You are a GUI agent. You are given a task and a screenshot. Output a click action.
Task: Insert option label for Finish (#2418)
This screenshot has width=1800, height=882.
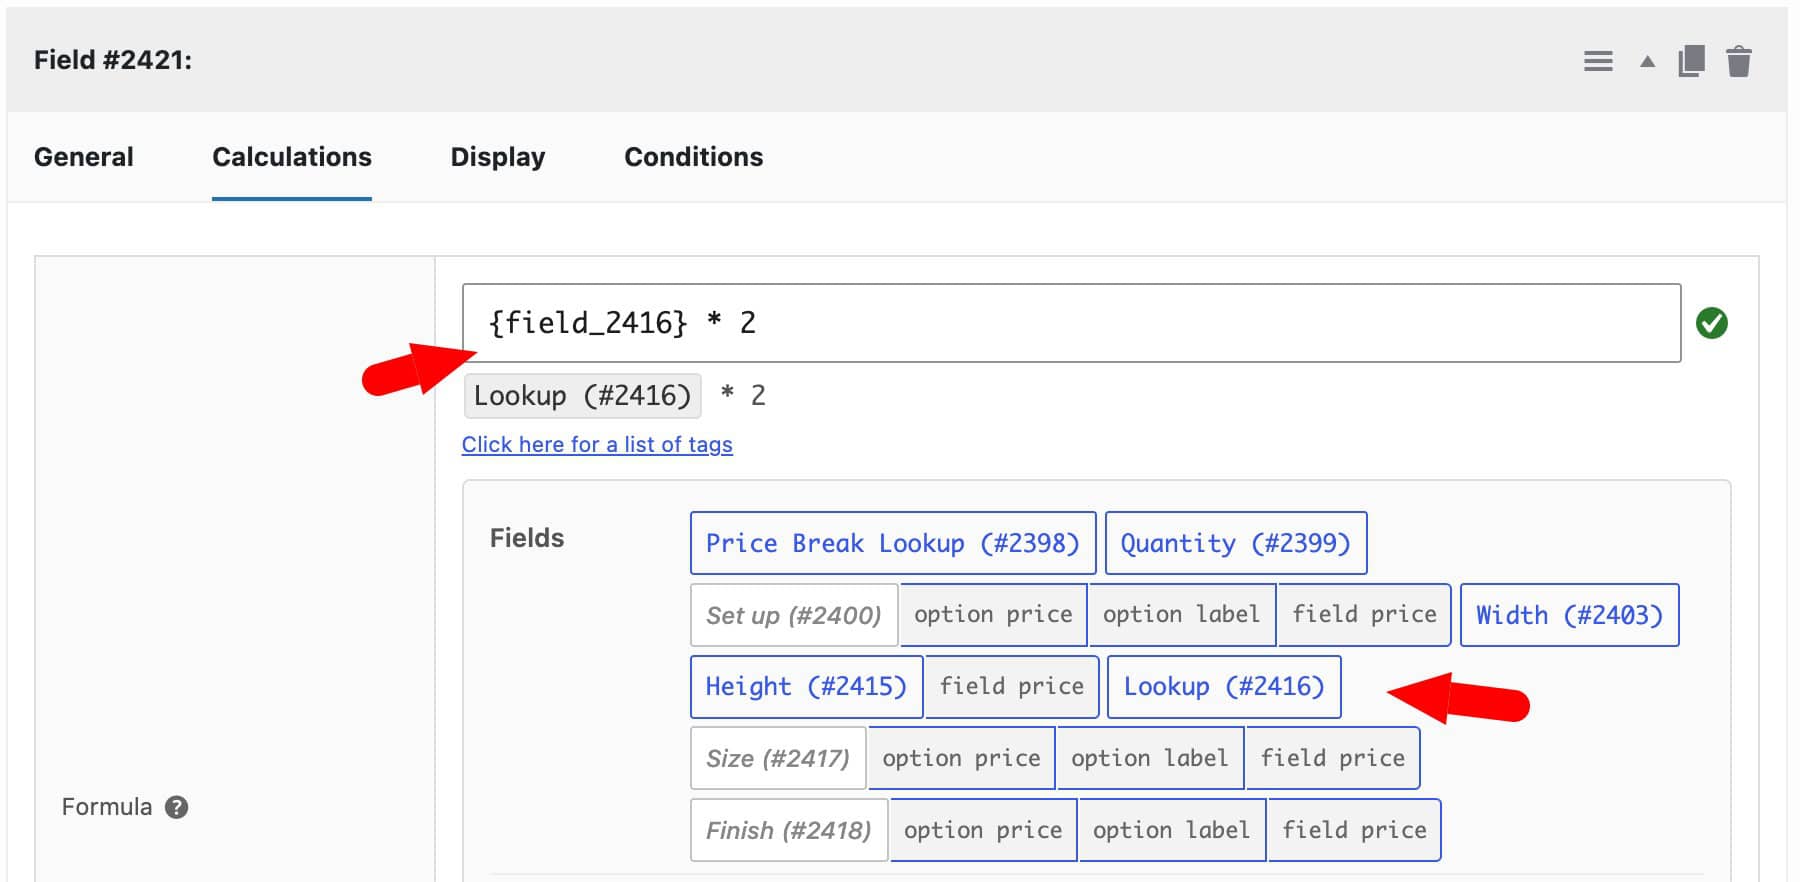click(x=1172, y=831)
